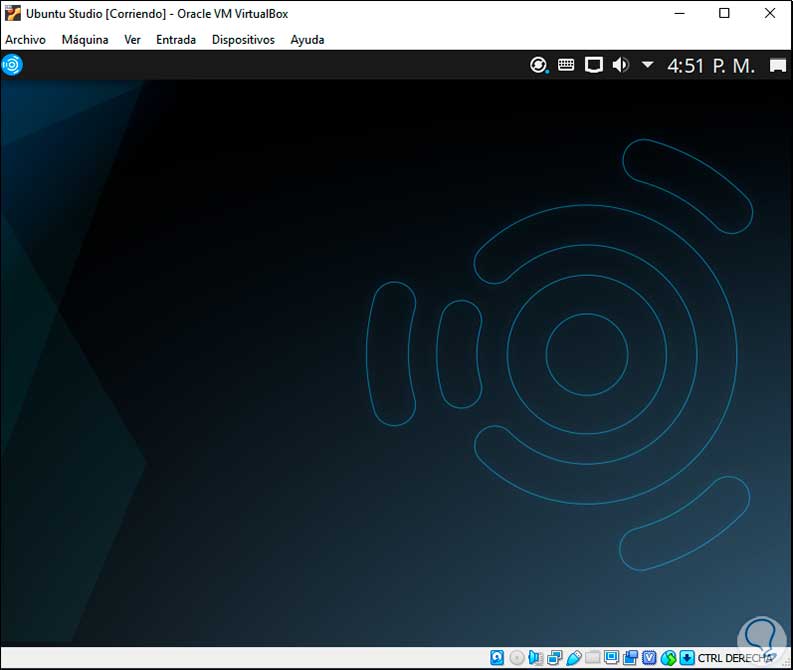Open the Ubuntu Studio application launcher
Screen dimensions: 793x670
pos(12,65)
